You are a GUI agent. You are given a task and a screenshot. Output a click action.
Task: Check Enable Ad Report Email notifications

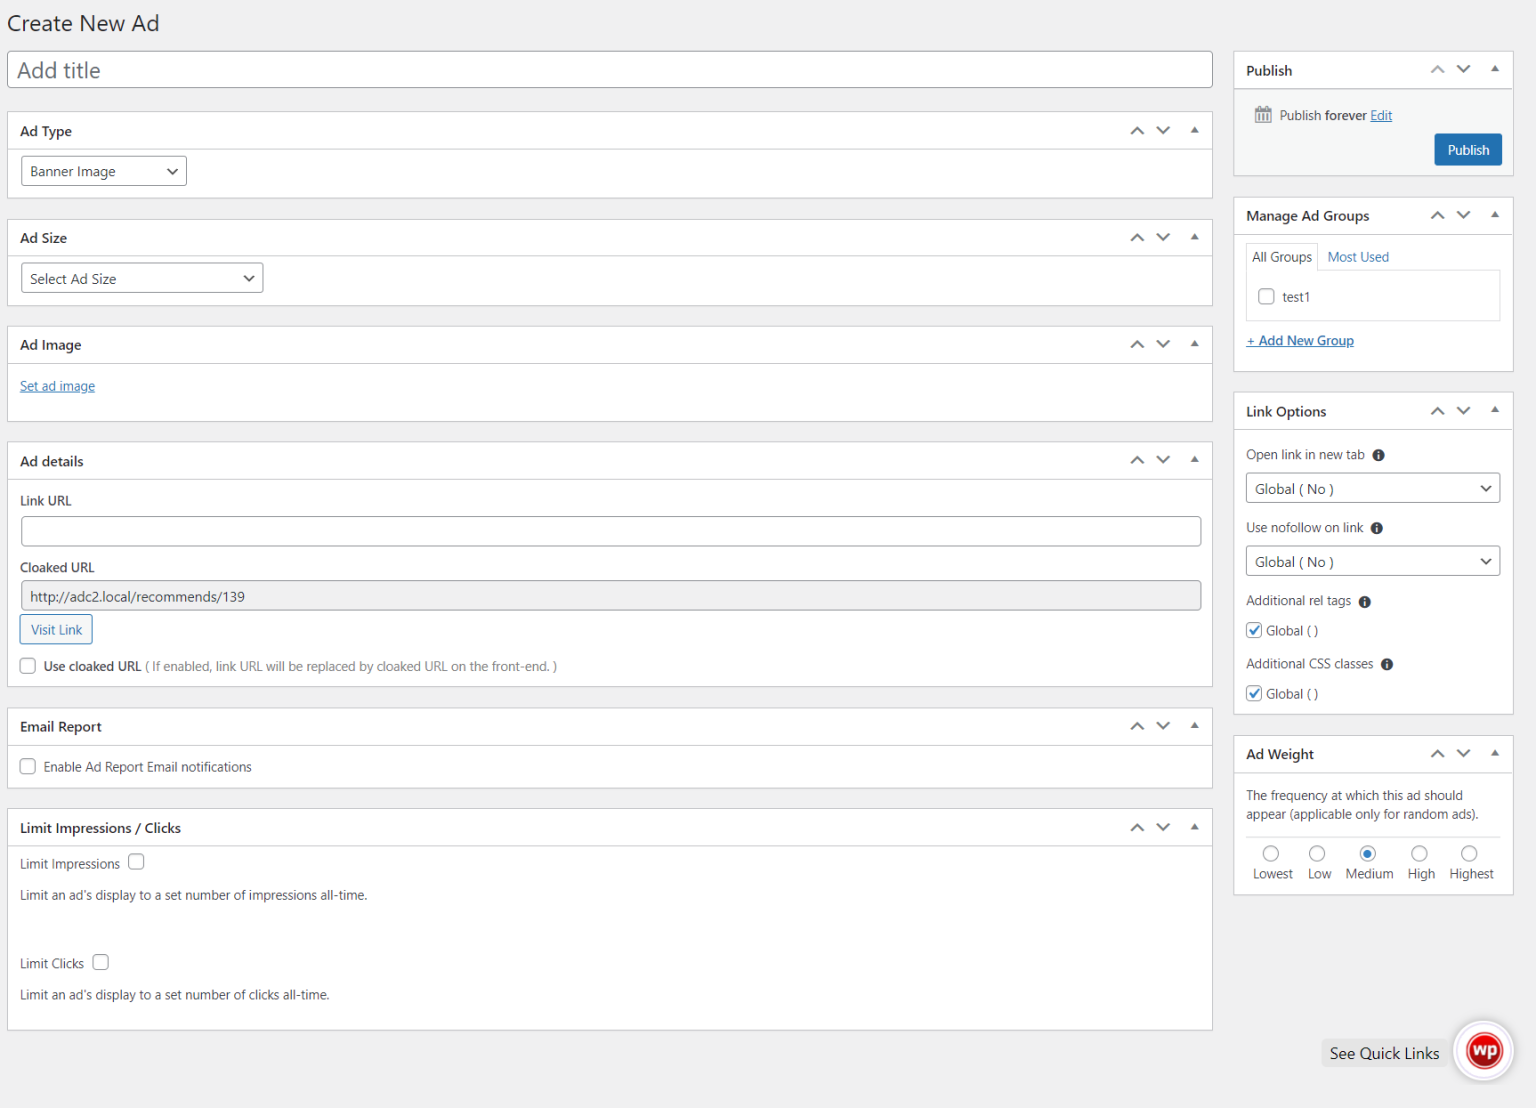(27, 766)
